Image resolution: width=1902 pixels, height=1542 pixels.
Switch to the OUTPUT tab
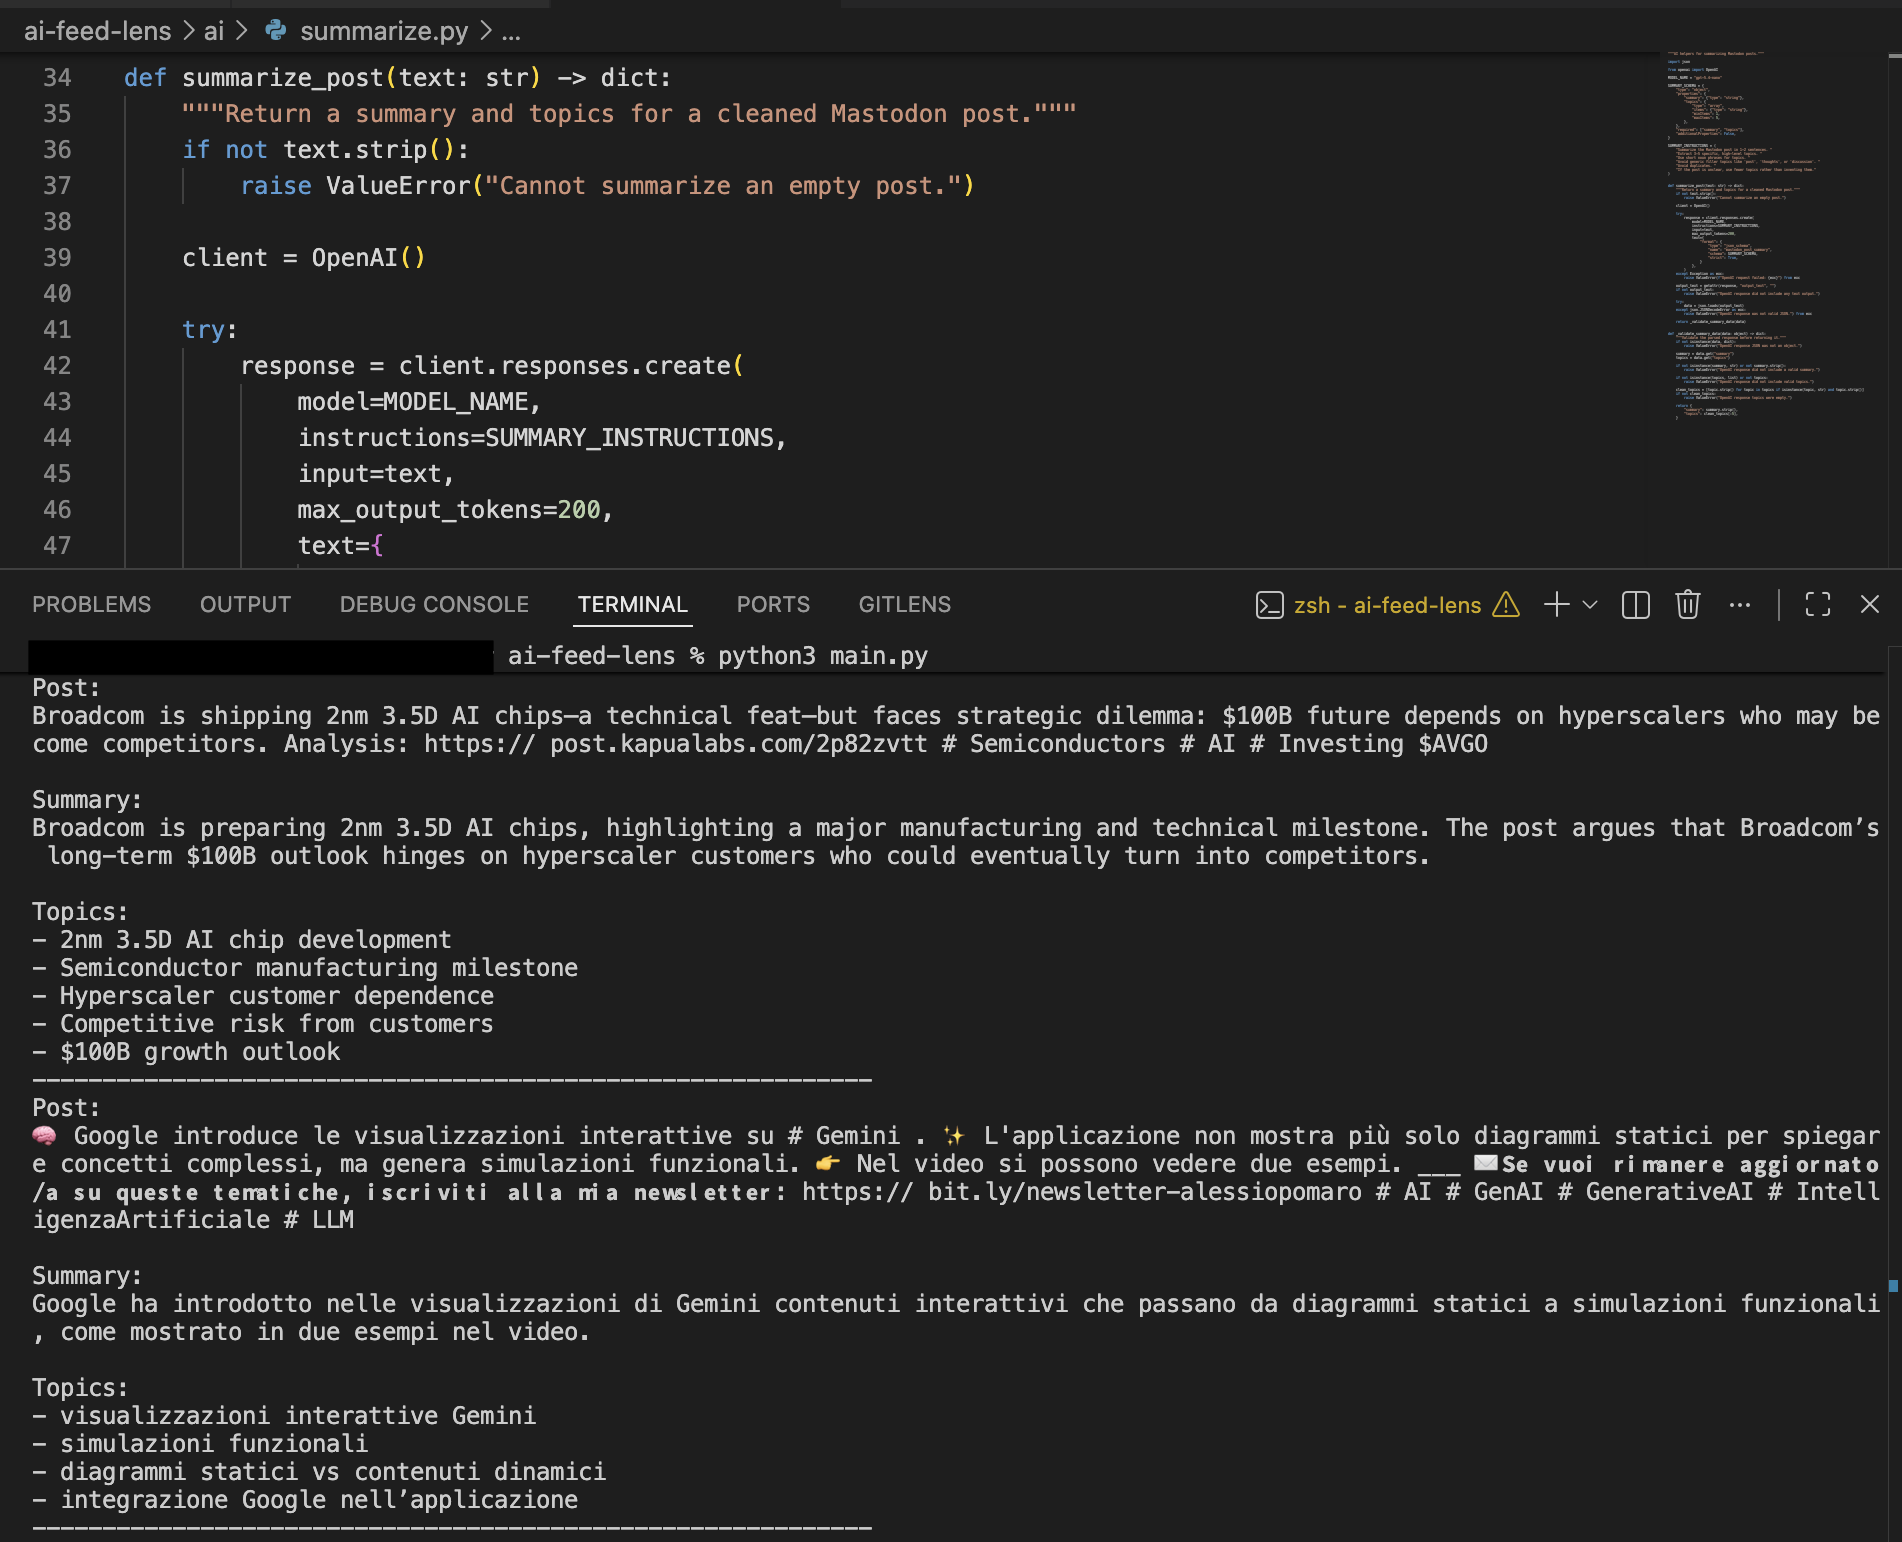click(x=245, y=604)
